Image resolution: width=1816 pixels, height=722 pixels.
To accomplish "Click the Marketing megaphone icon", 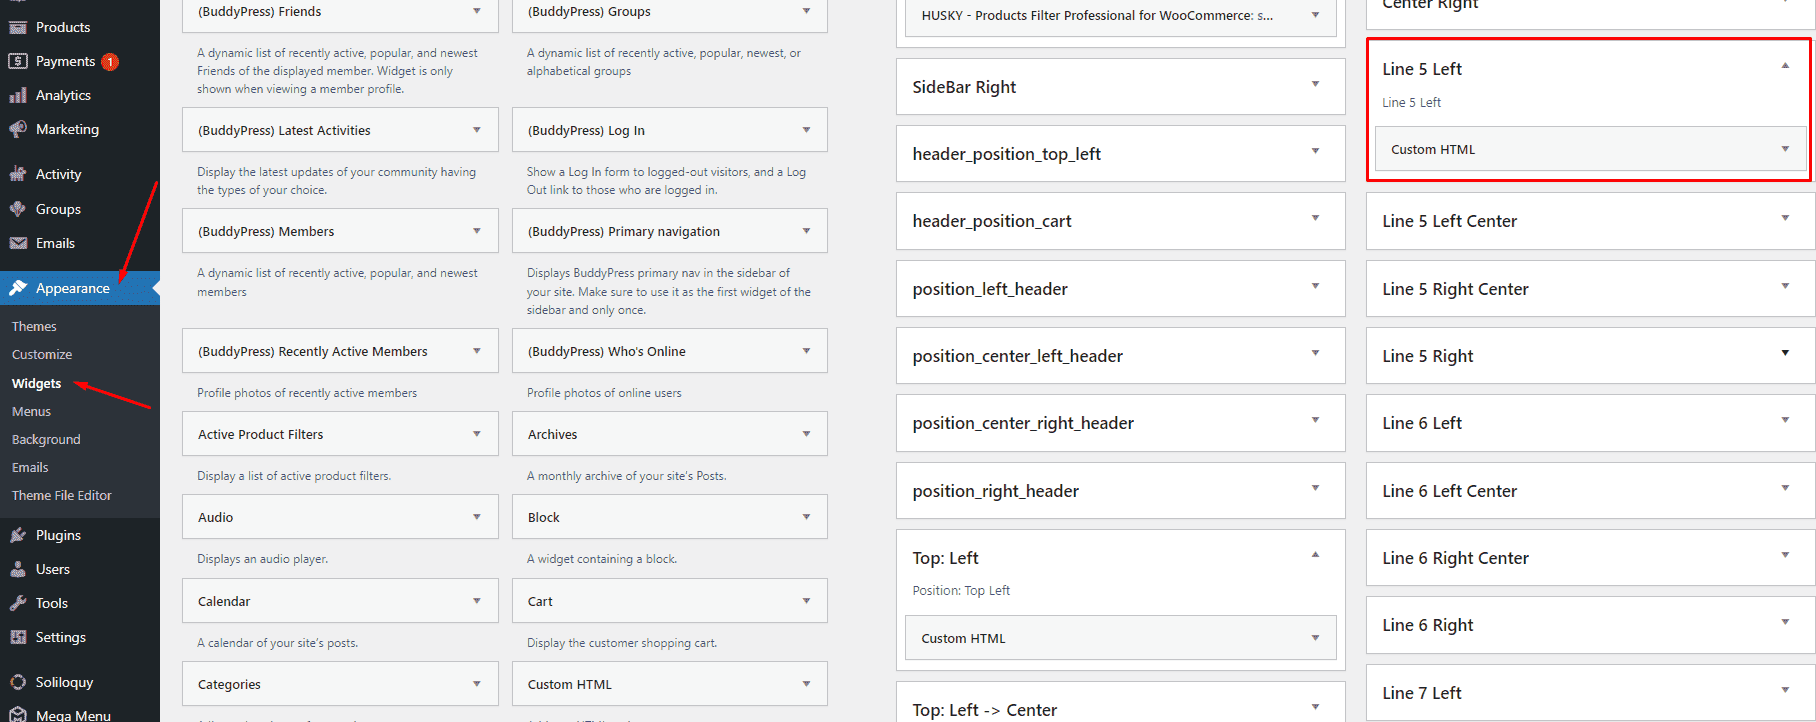I will (18, 129).
